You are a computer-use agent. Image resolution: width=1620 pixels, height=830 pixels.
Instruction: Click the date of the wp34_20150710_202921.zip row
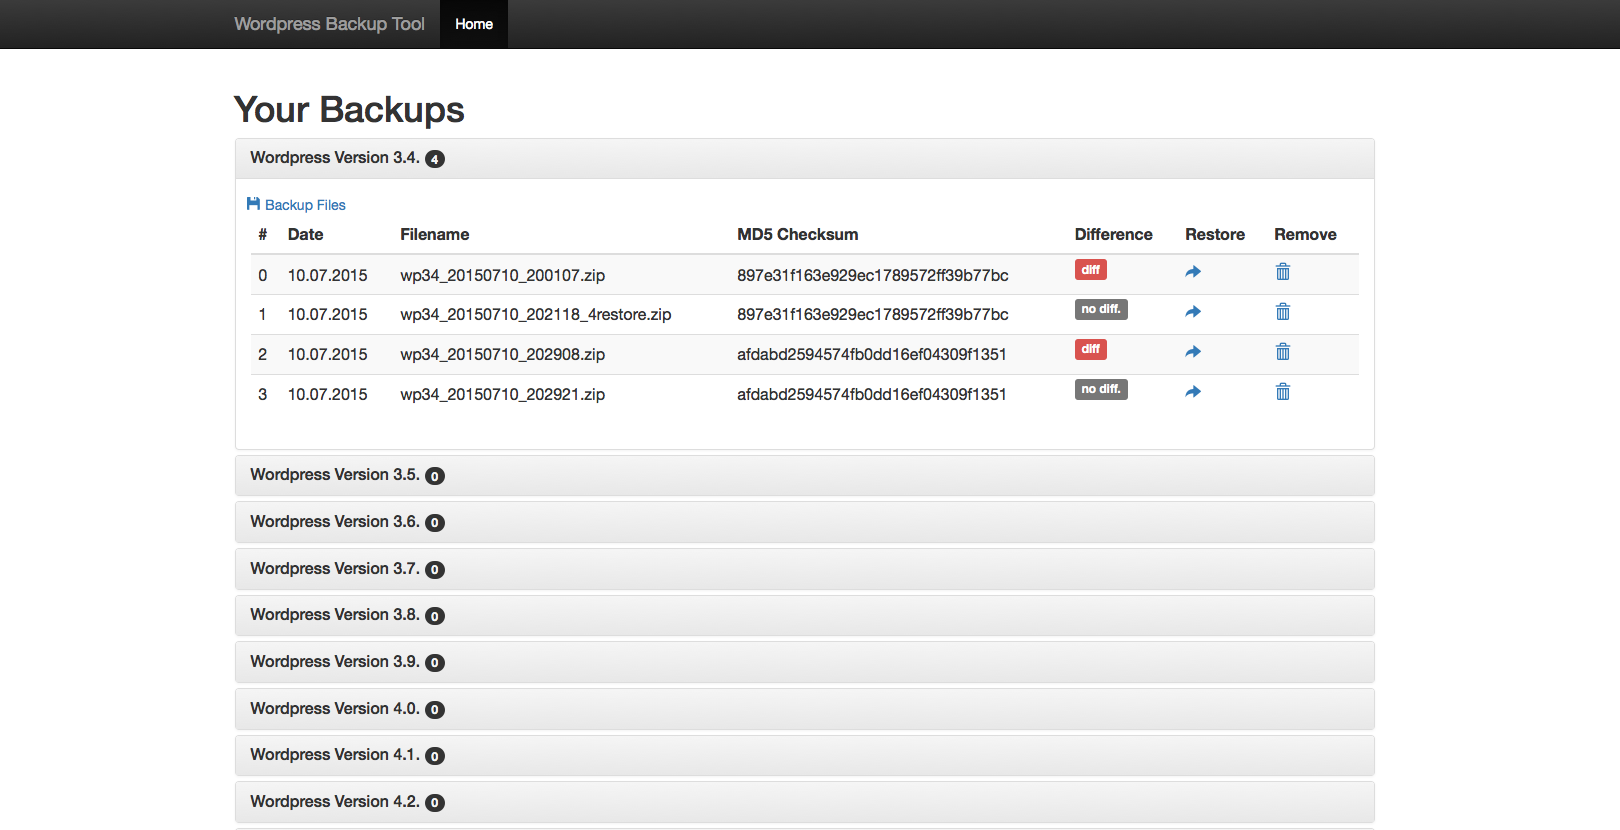tap(327, 395)
